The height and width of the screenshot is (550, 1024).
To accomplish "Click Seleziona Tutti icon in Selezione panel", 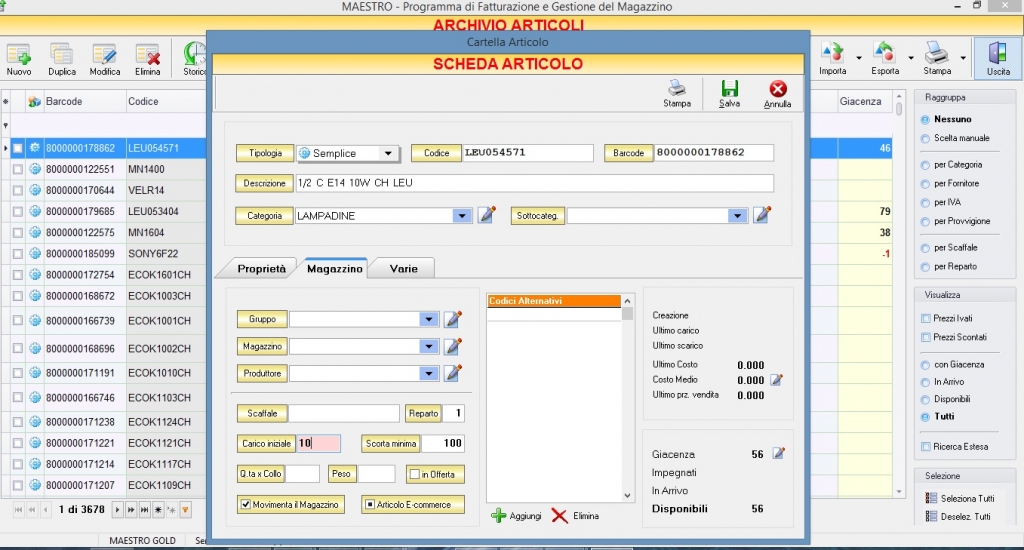I will point(931,498).
